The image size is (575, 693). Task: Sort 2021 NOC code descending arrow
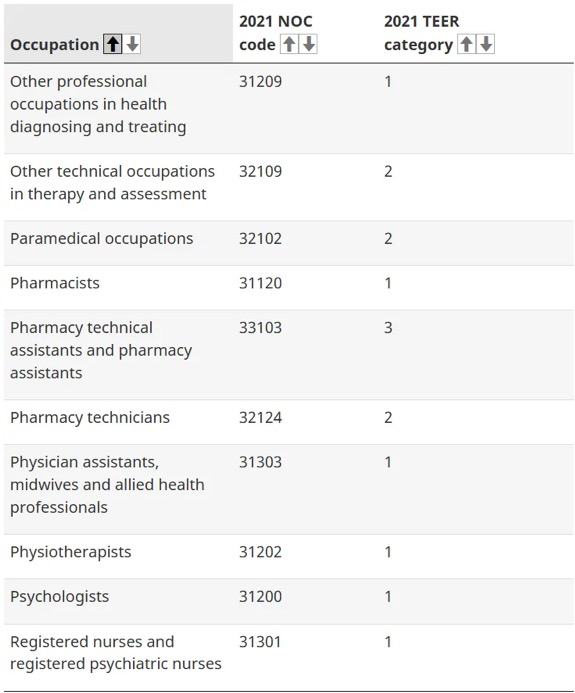coord(308,44)
